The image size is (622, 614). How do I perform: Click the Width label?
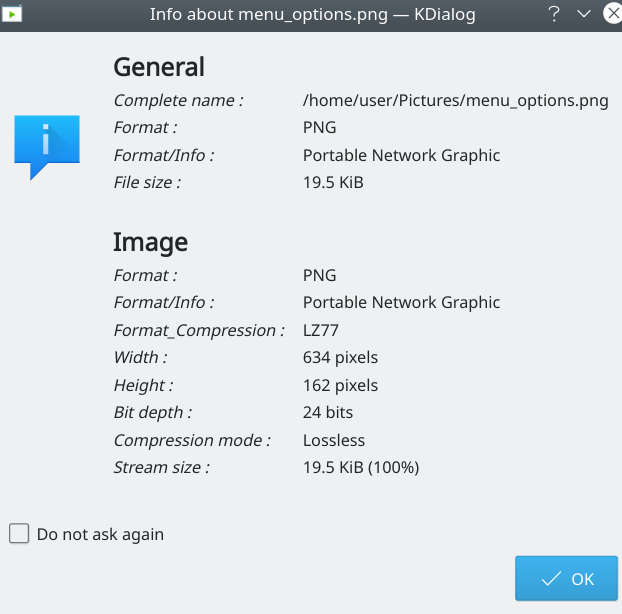tap(140, 357)
